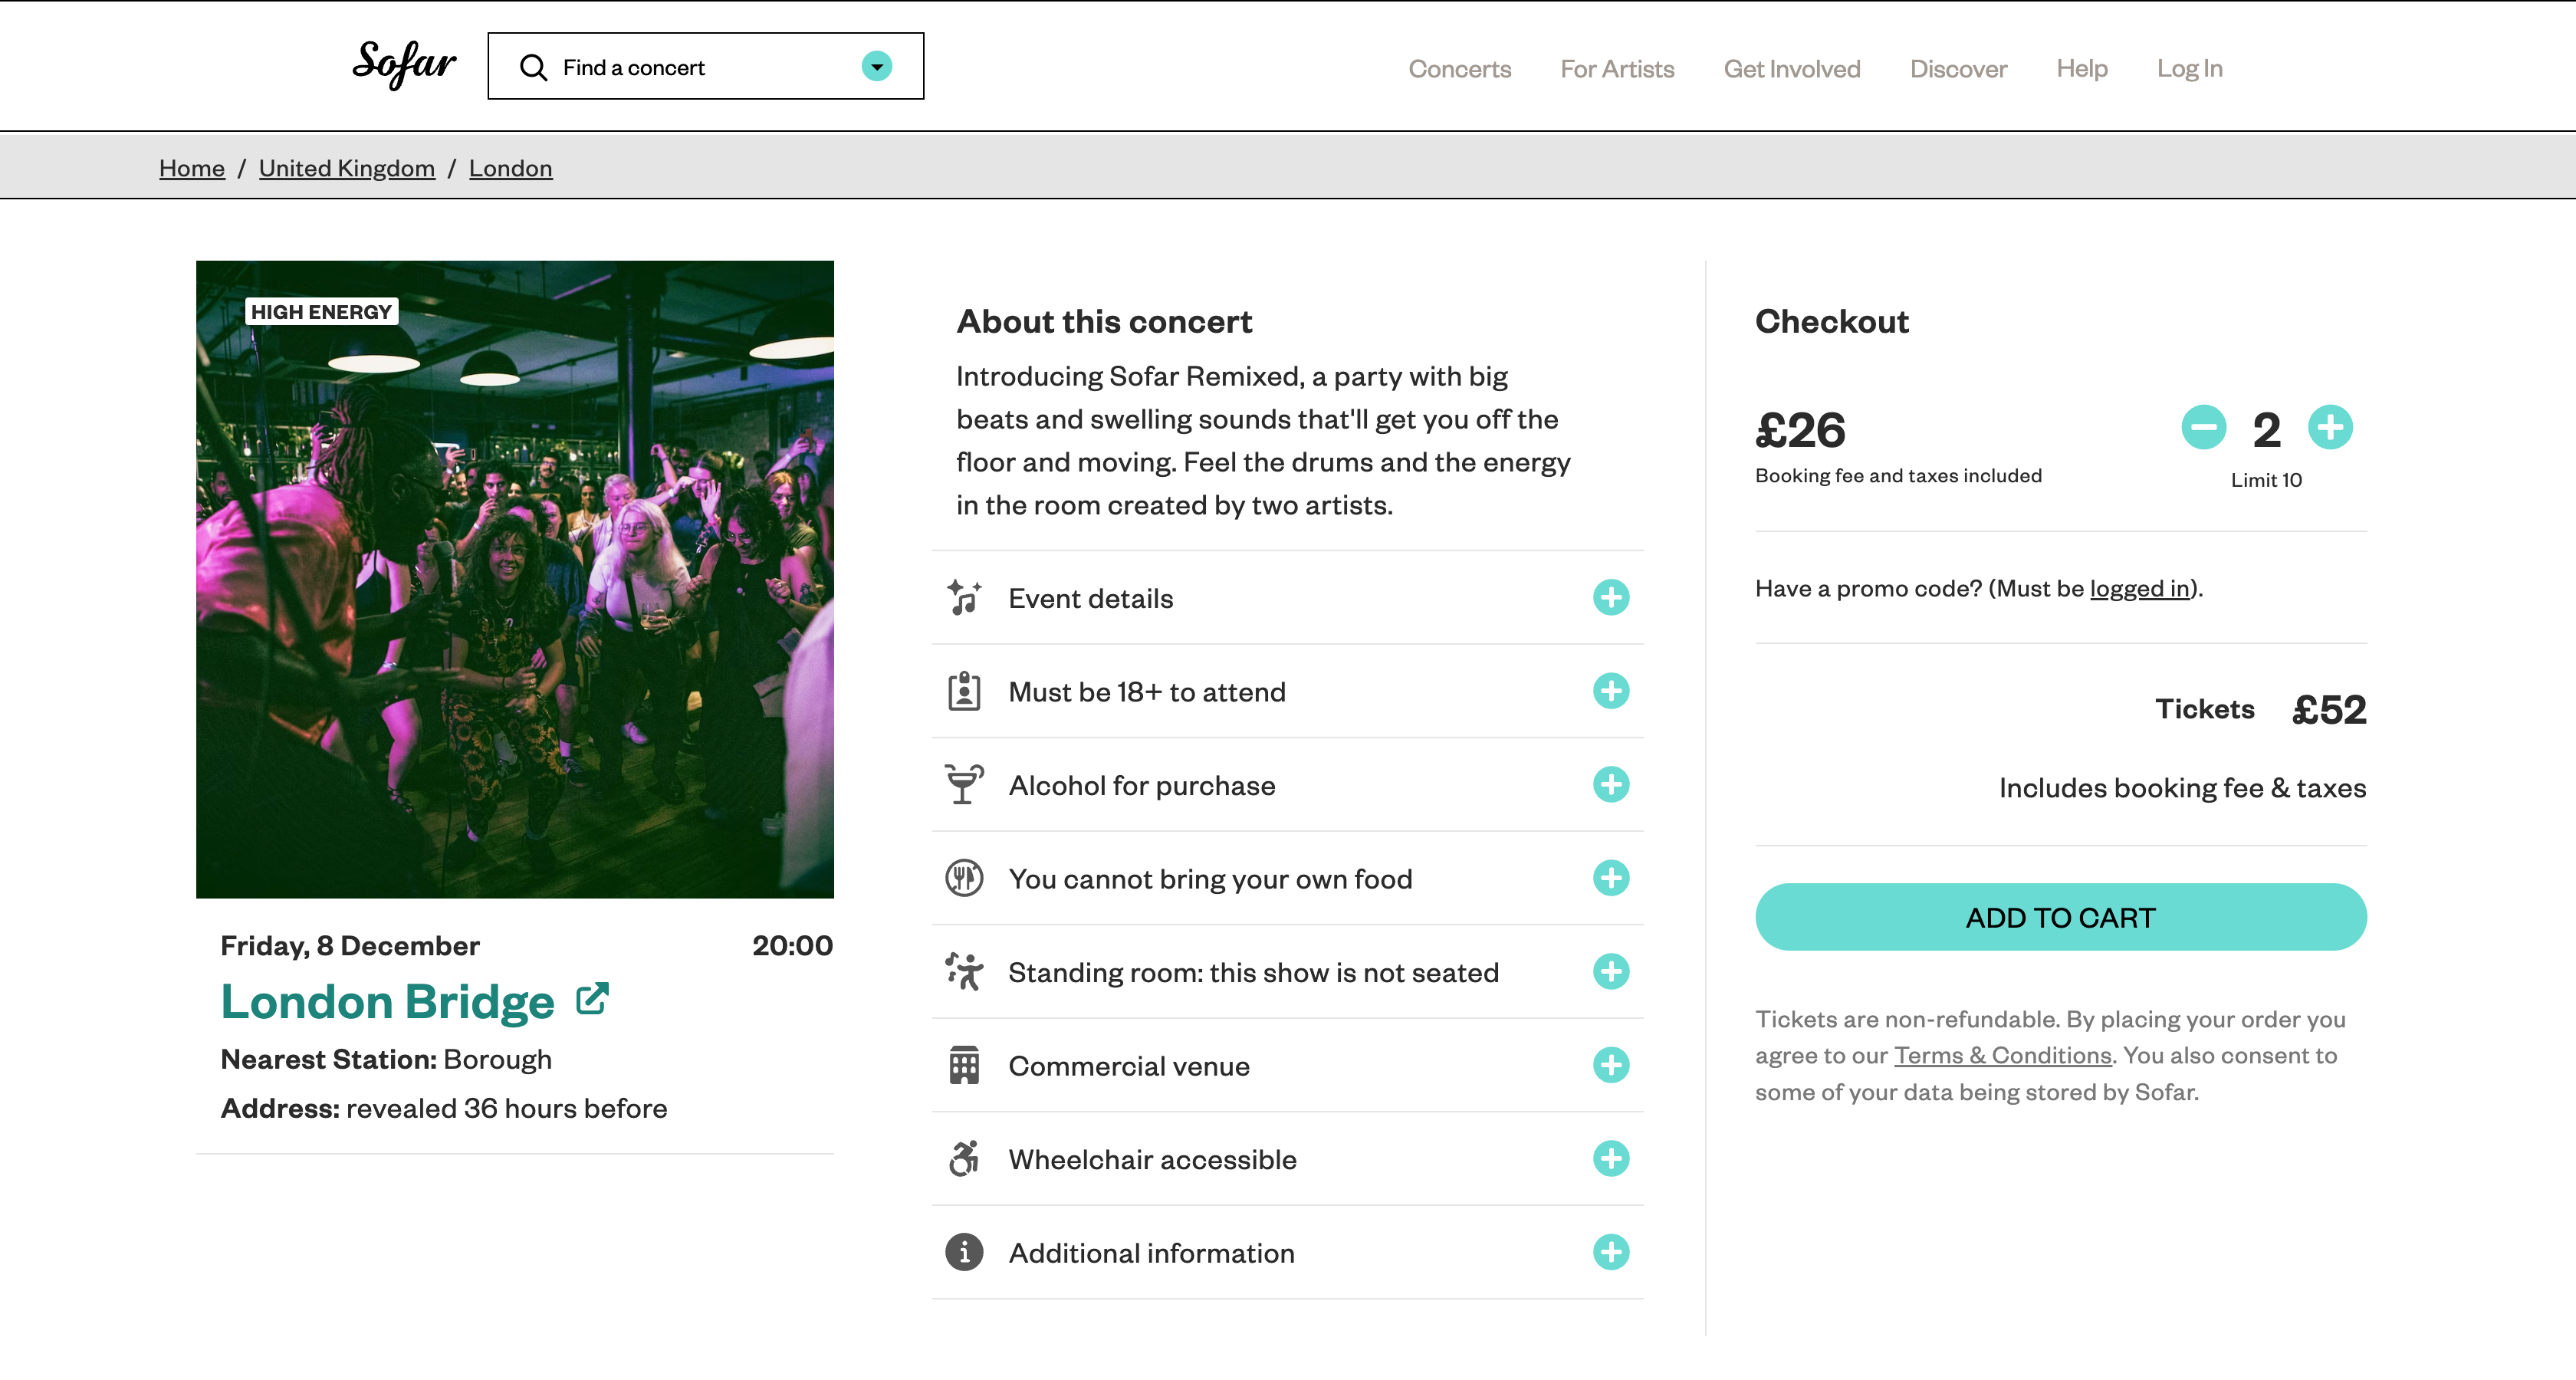The width and height of the screenshot is (2576, 1380).
Task: Decrease ticket quantity with minus button
Action: click(2203, 428)
